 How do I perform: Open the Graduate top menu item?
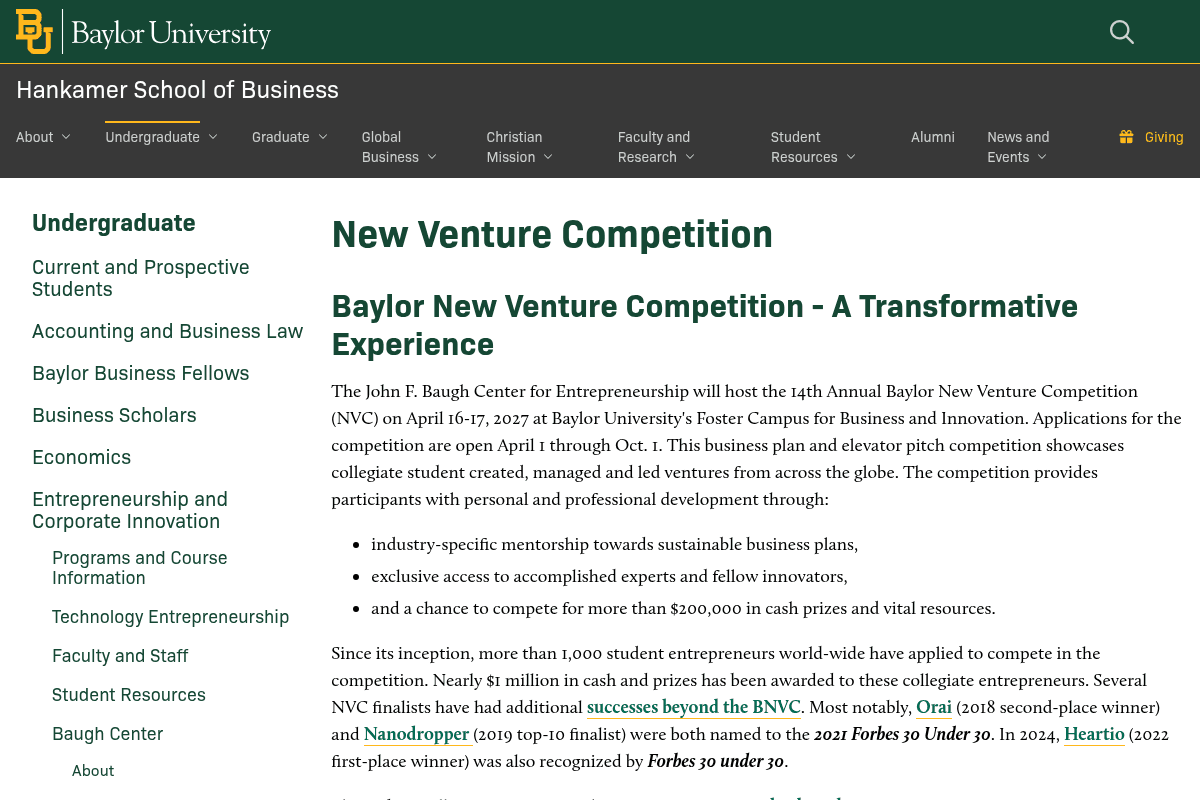[281, 137]
